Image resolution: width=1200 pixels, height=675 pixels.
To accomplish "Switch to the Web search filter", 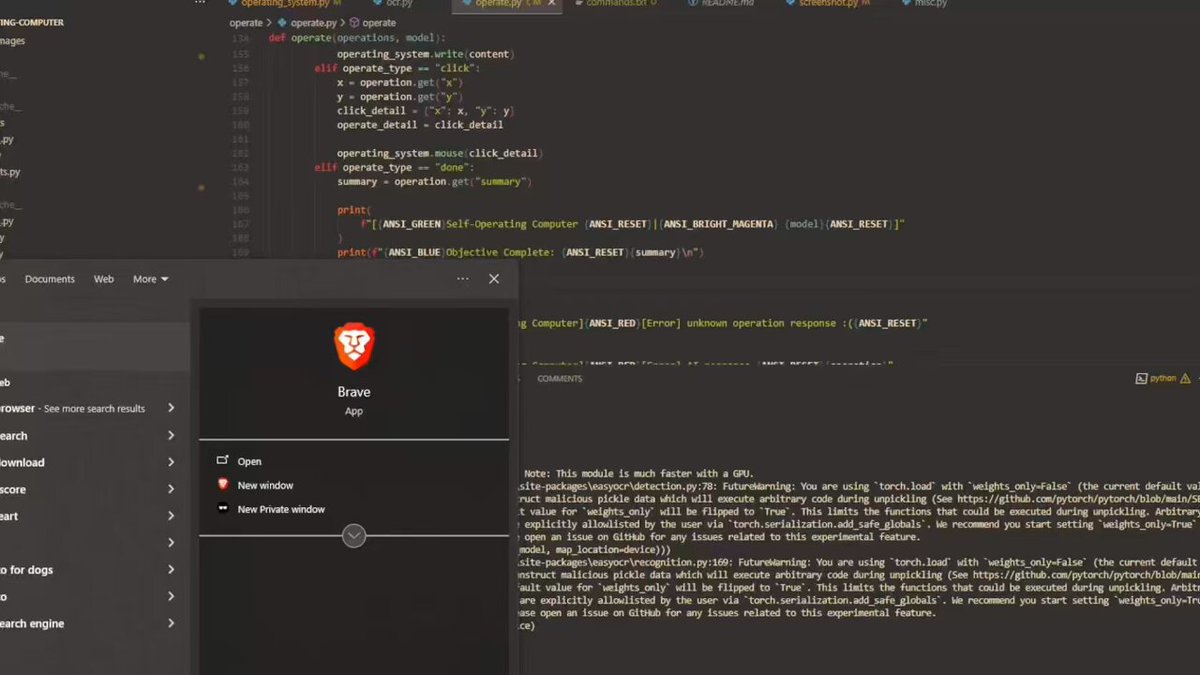I will pos(104,279).
